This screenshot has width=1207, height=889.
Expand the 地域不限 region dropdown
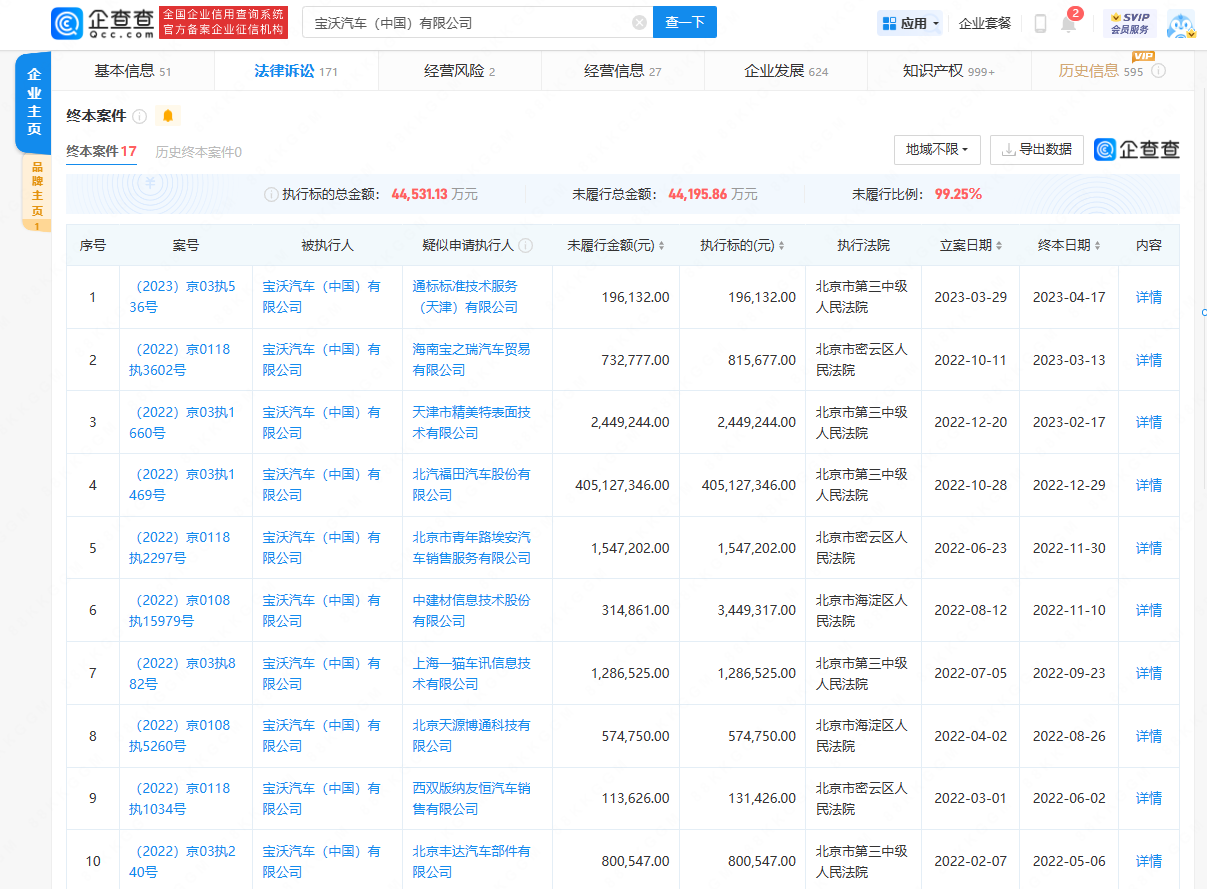(937, 149)
